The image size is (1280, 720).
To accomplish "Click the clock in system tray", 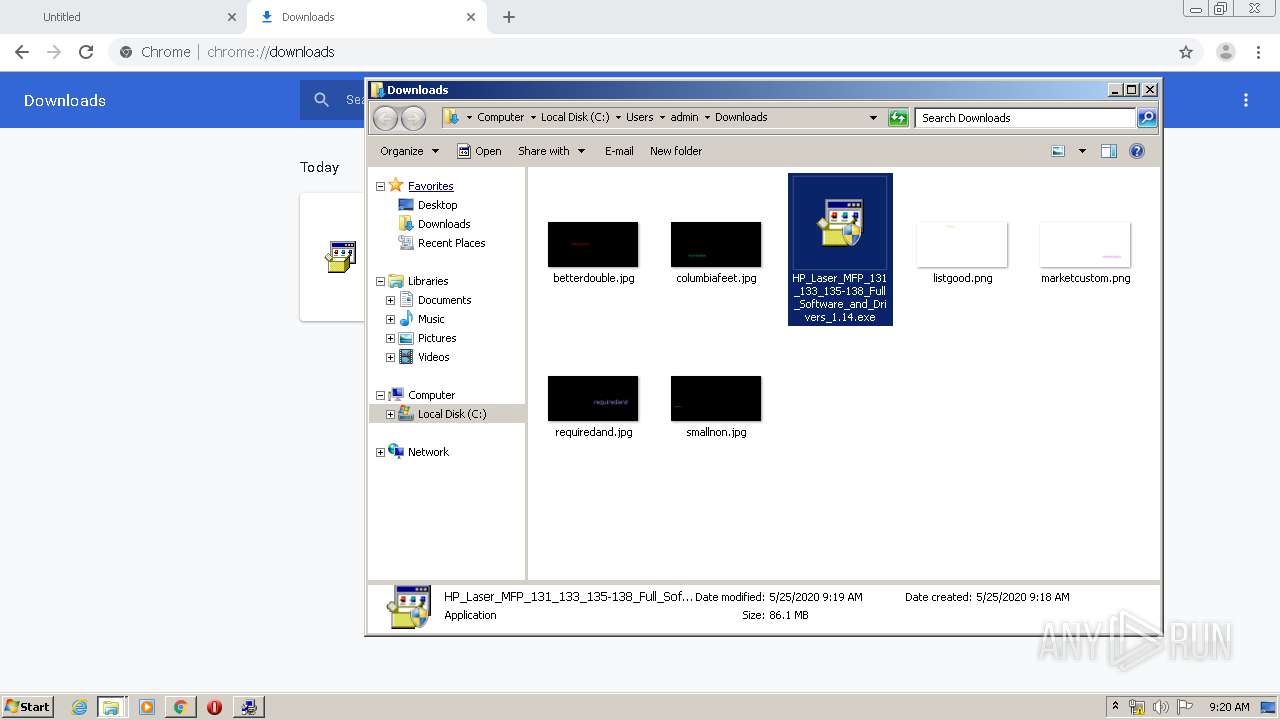I will 1229,707.
